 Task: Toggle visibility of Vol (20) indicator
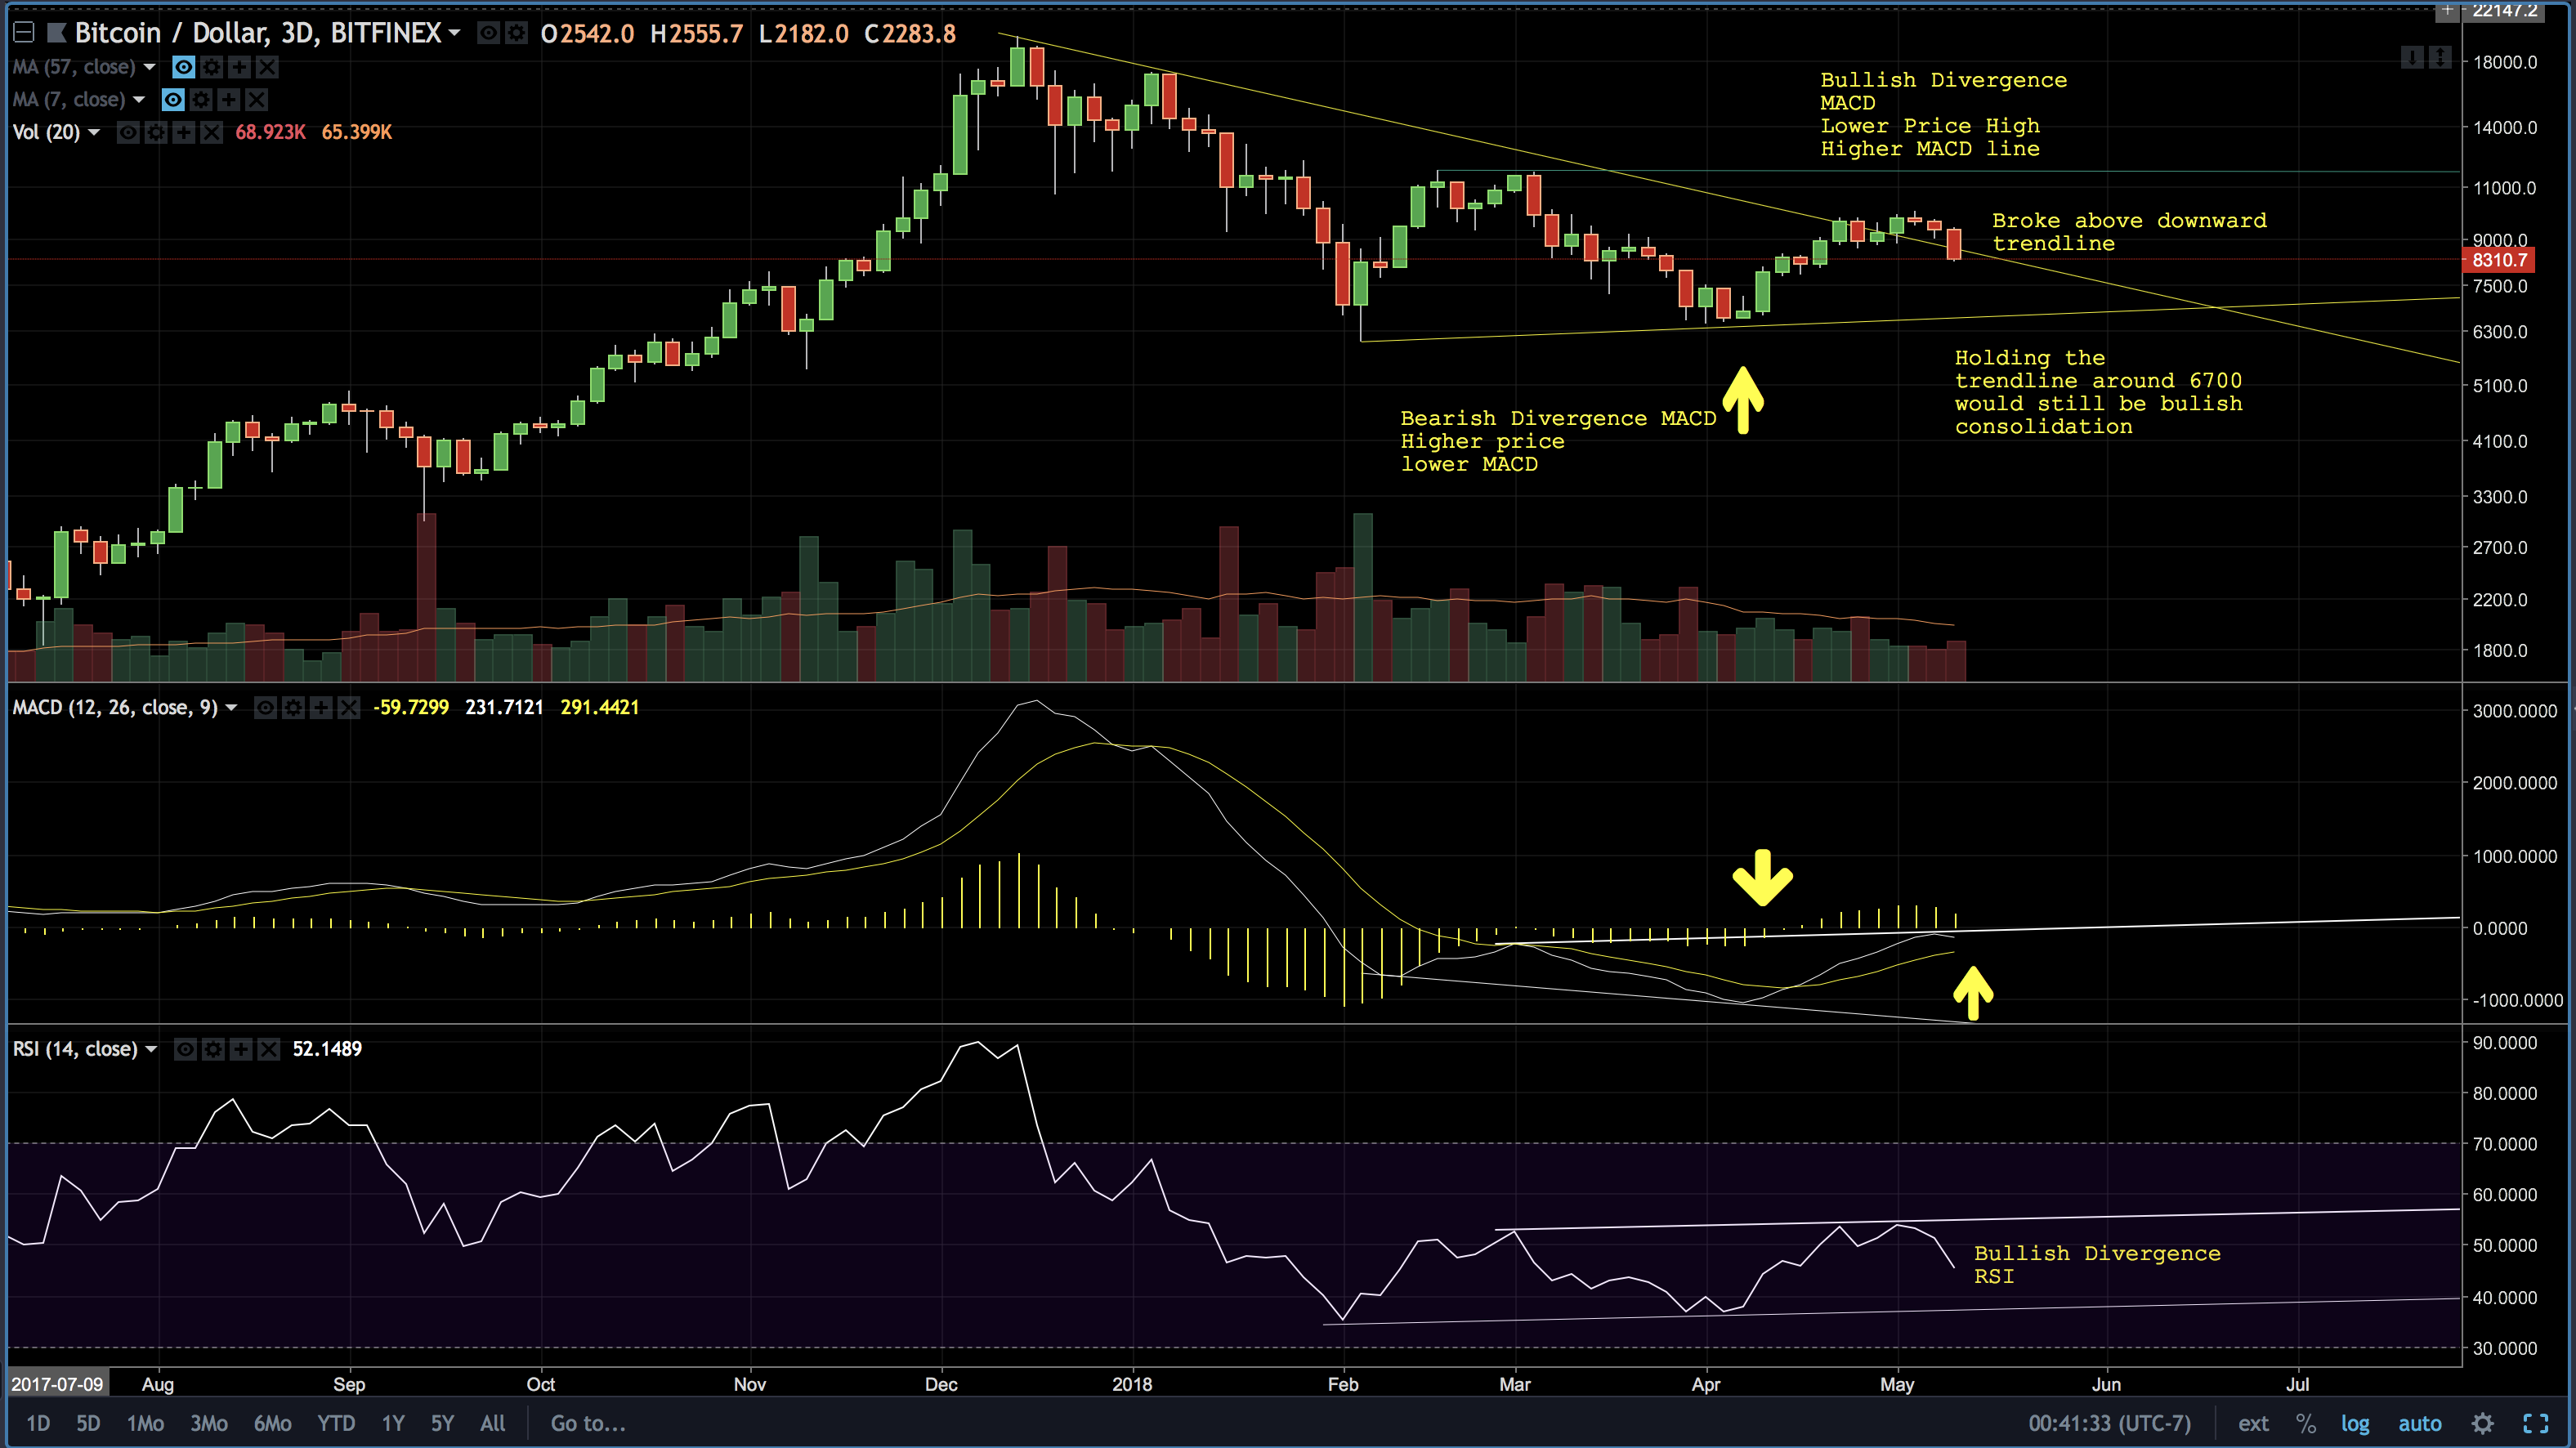(x=128, y=132)
